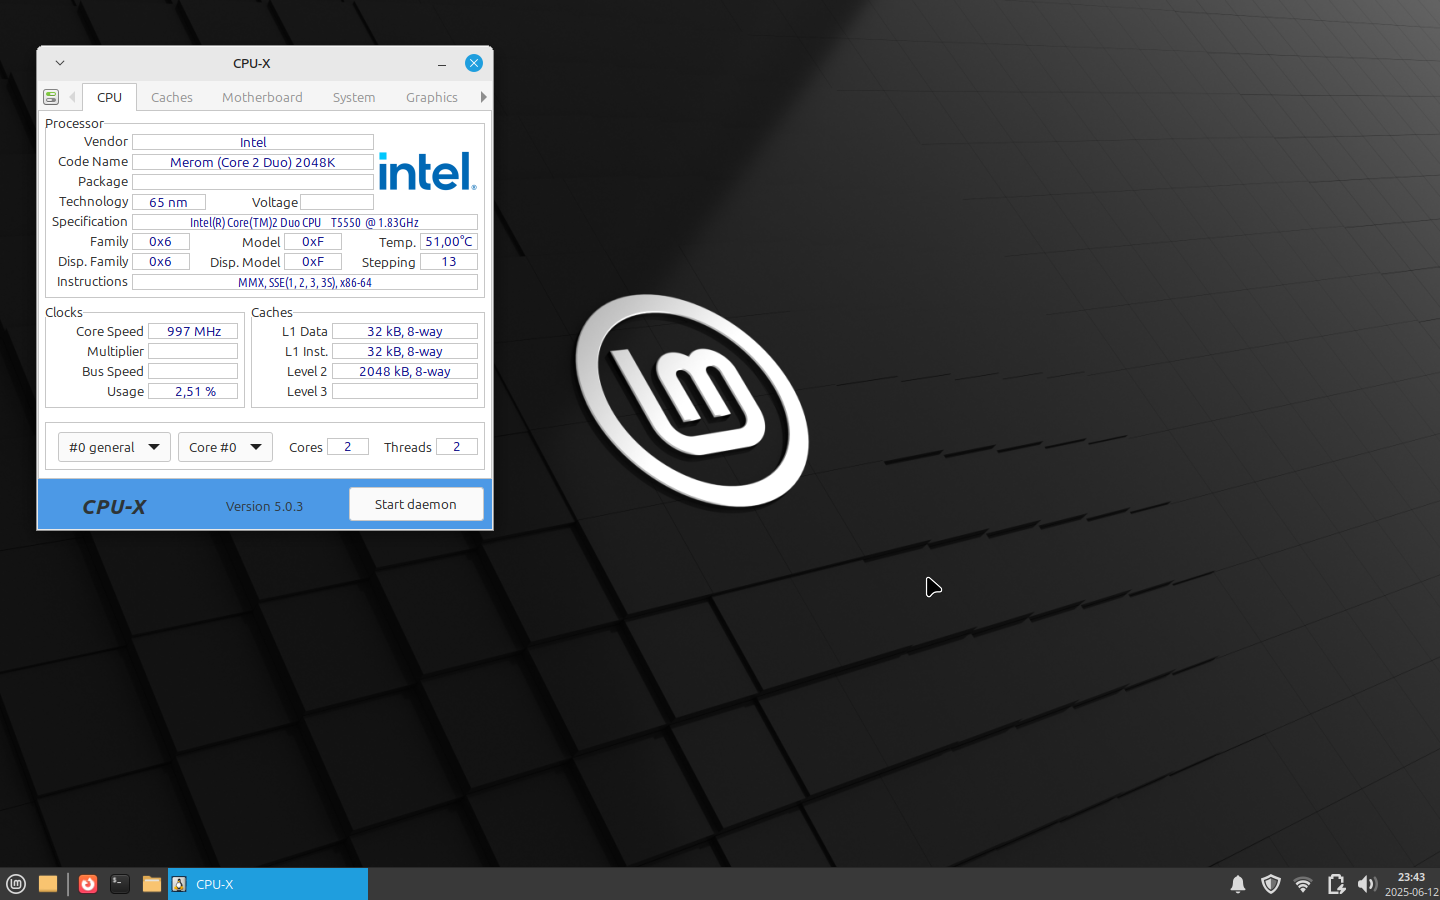The image size is (1440, 900).
Task: Click the Core Speed 997 MHz value
Action: (x=193, y=331)
